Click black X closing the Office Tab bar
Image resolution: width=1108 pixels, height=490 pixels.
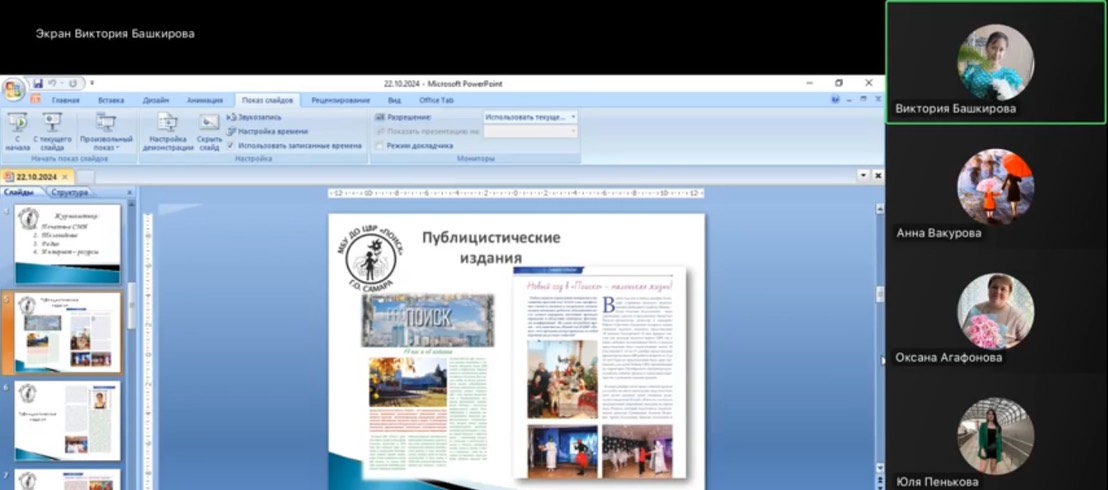[878, 175]
